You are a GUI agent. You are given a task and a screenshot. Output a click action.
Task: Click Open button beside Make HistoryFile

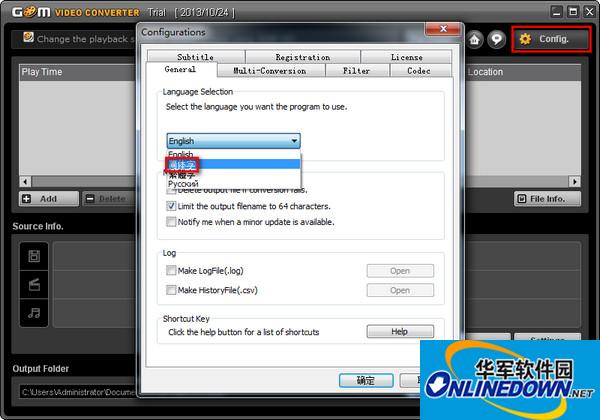[x=400, y=290]
